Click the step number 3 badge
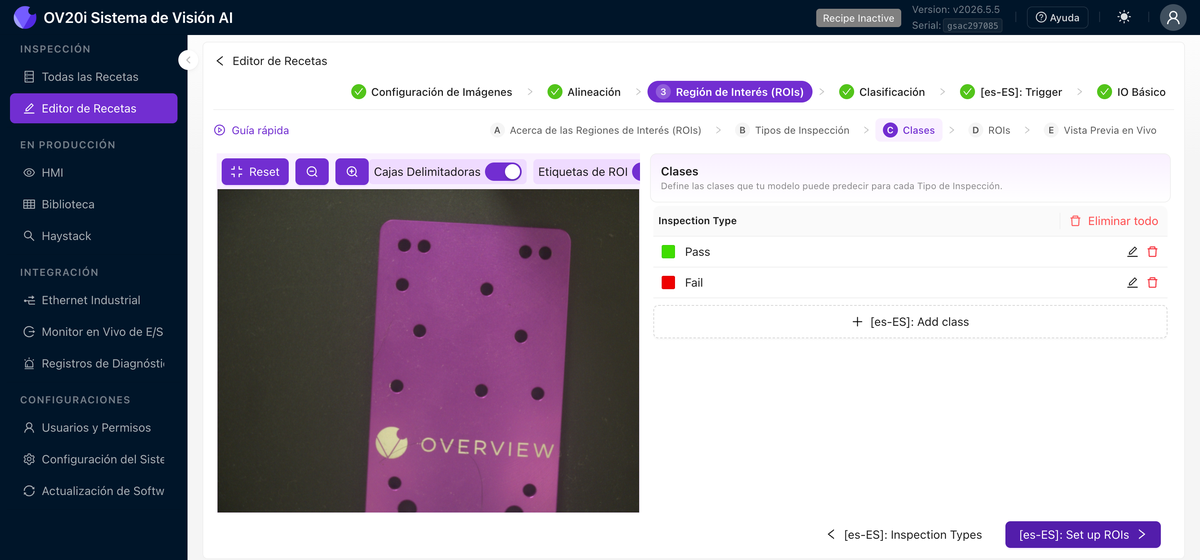This screenshot has width=1200, height=560. (x=663, y=92)
